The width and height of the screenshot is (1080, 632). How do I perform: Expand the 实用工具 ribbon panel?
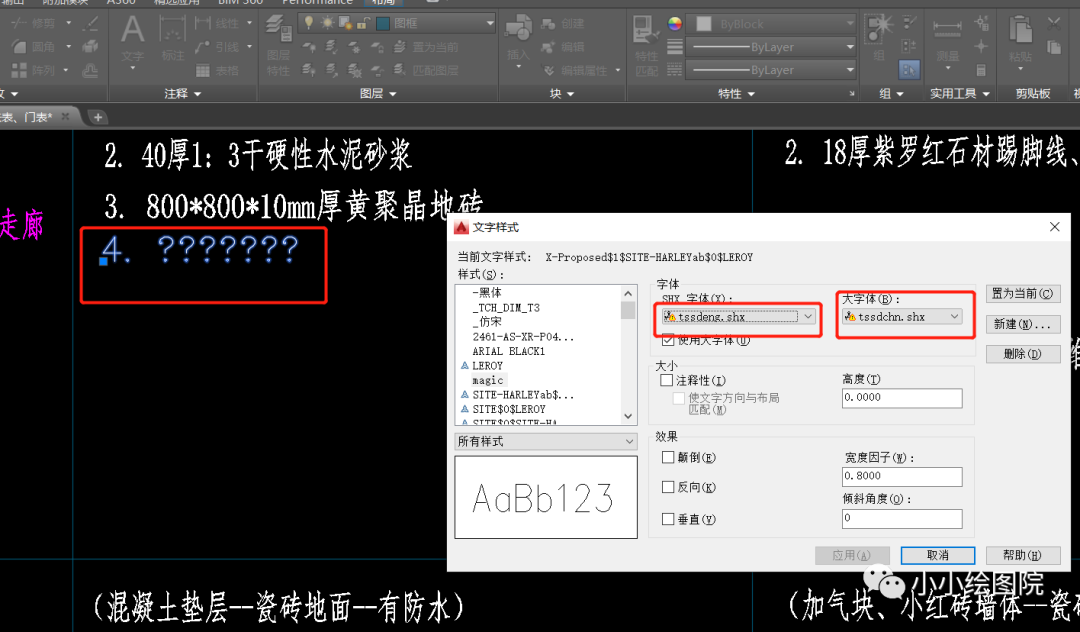959,94
